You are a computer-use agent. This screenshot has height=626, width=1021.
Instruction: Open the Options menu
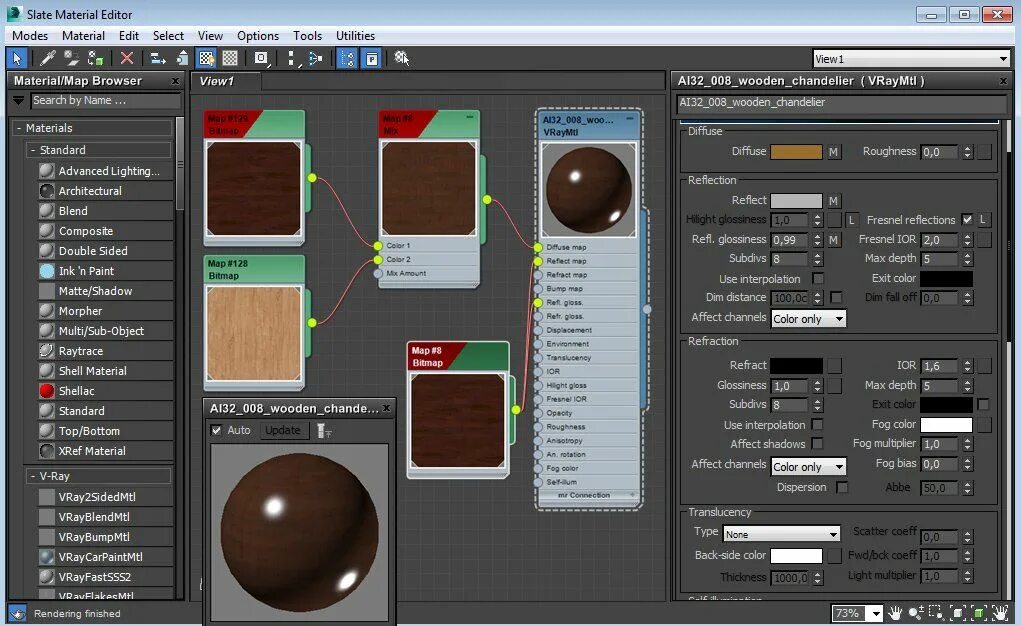tap(258, 36)
